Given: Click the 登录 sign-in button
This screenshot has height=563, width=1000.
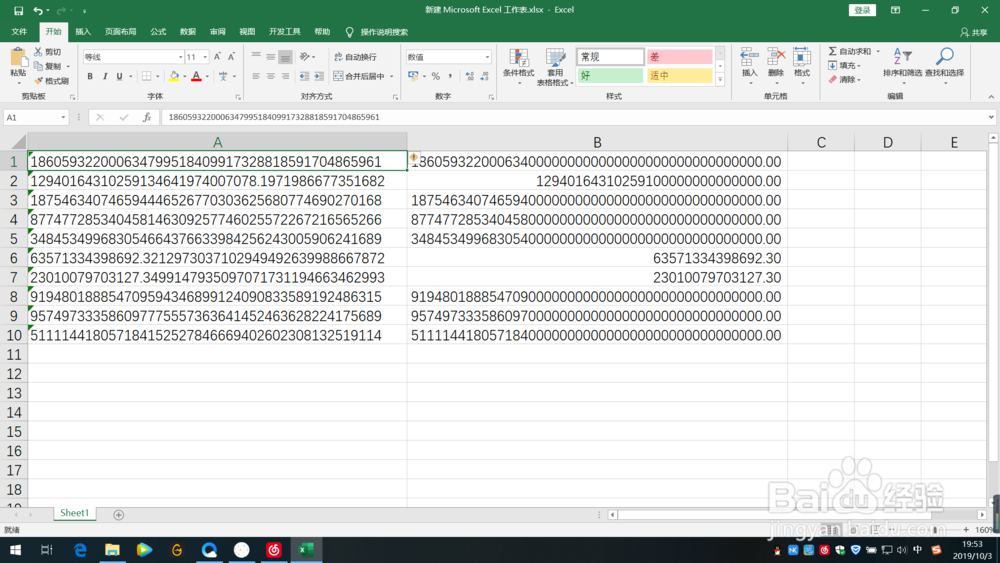Looking at the screenshot, I should [862, 10].
